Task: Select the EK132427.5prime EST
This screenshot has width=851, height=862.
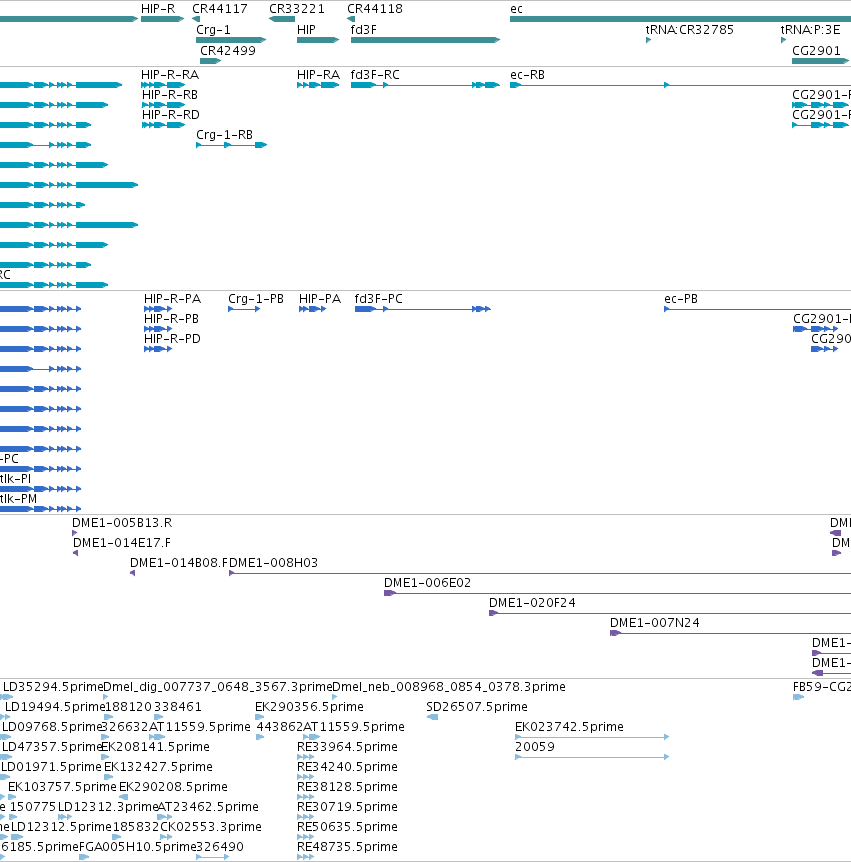Action: (x=109, y=777)
